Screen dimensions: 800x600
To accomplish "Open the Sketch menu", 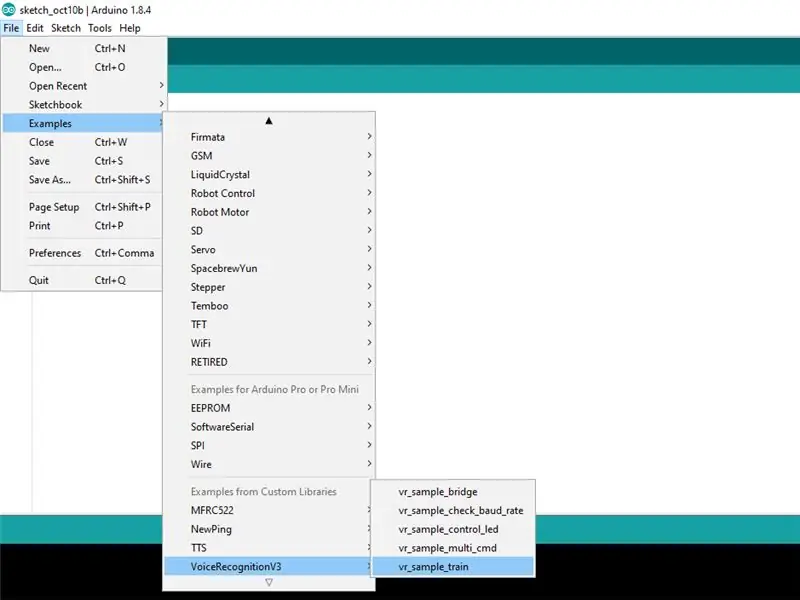I will click(66, 28).
